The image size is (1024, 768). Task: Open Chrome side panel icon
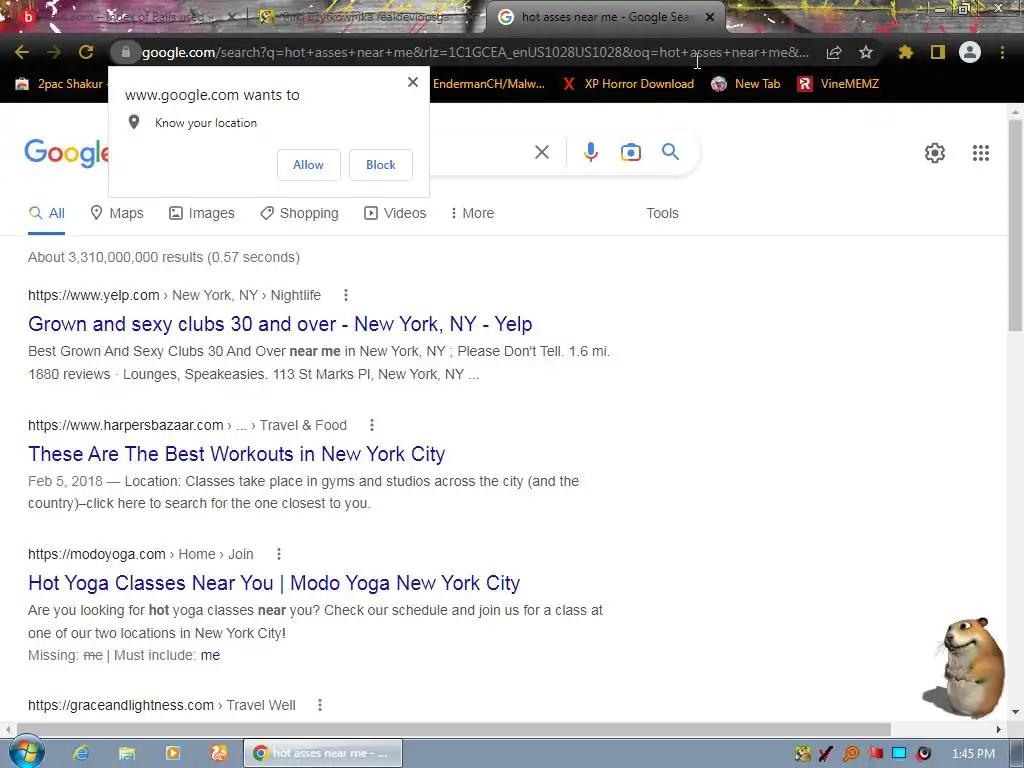click(x=938, y=52)
